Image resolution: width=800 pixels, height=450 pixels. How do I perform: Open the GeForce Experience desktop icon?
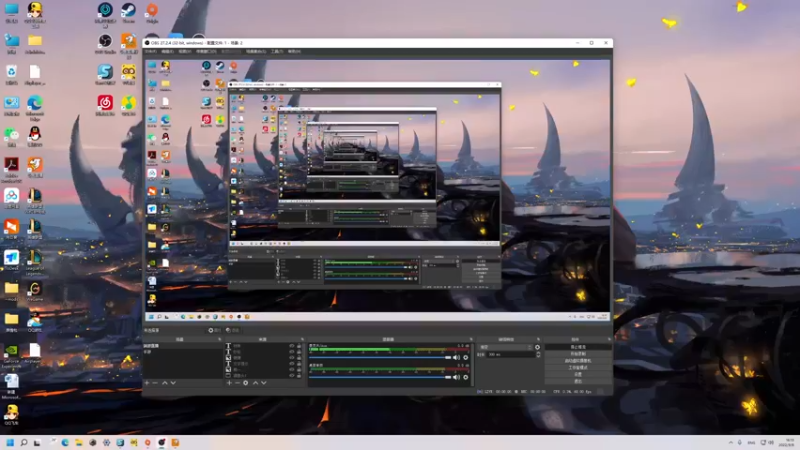point(11,356)
